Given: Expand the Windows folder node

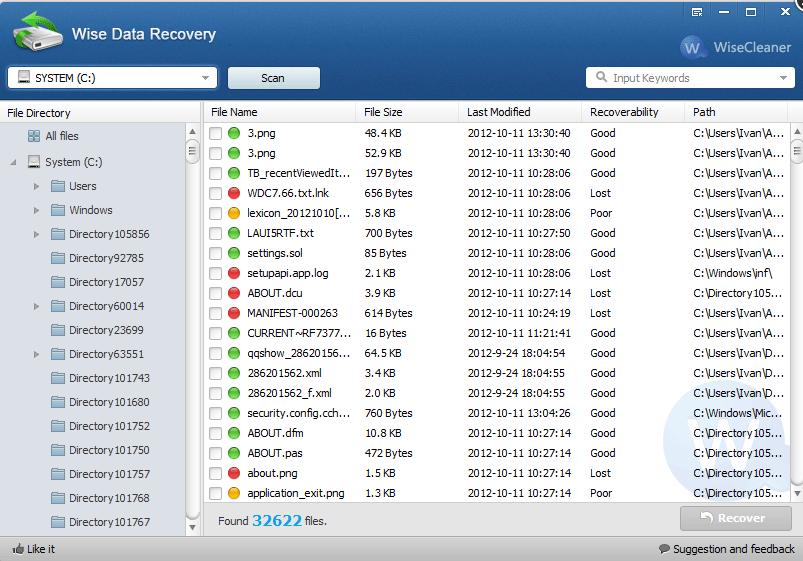Looking at the screenshot, I should 36,210.
